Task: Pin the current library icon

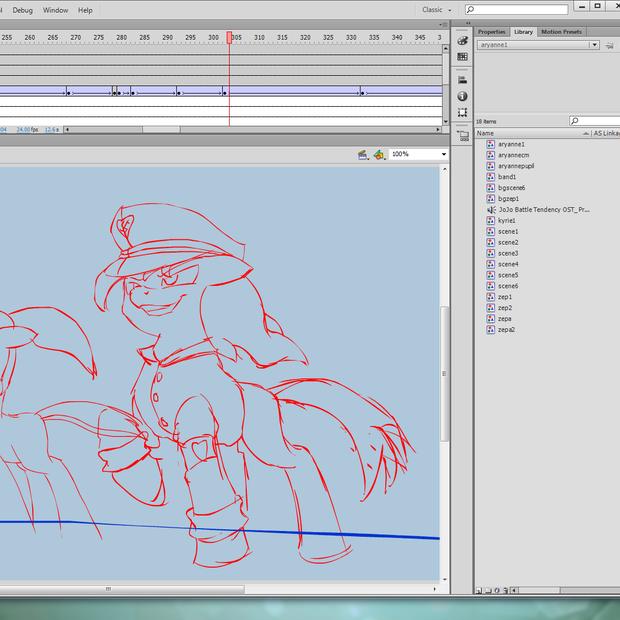Action: pyautogui.click(x=609, y=45)
